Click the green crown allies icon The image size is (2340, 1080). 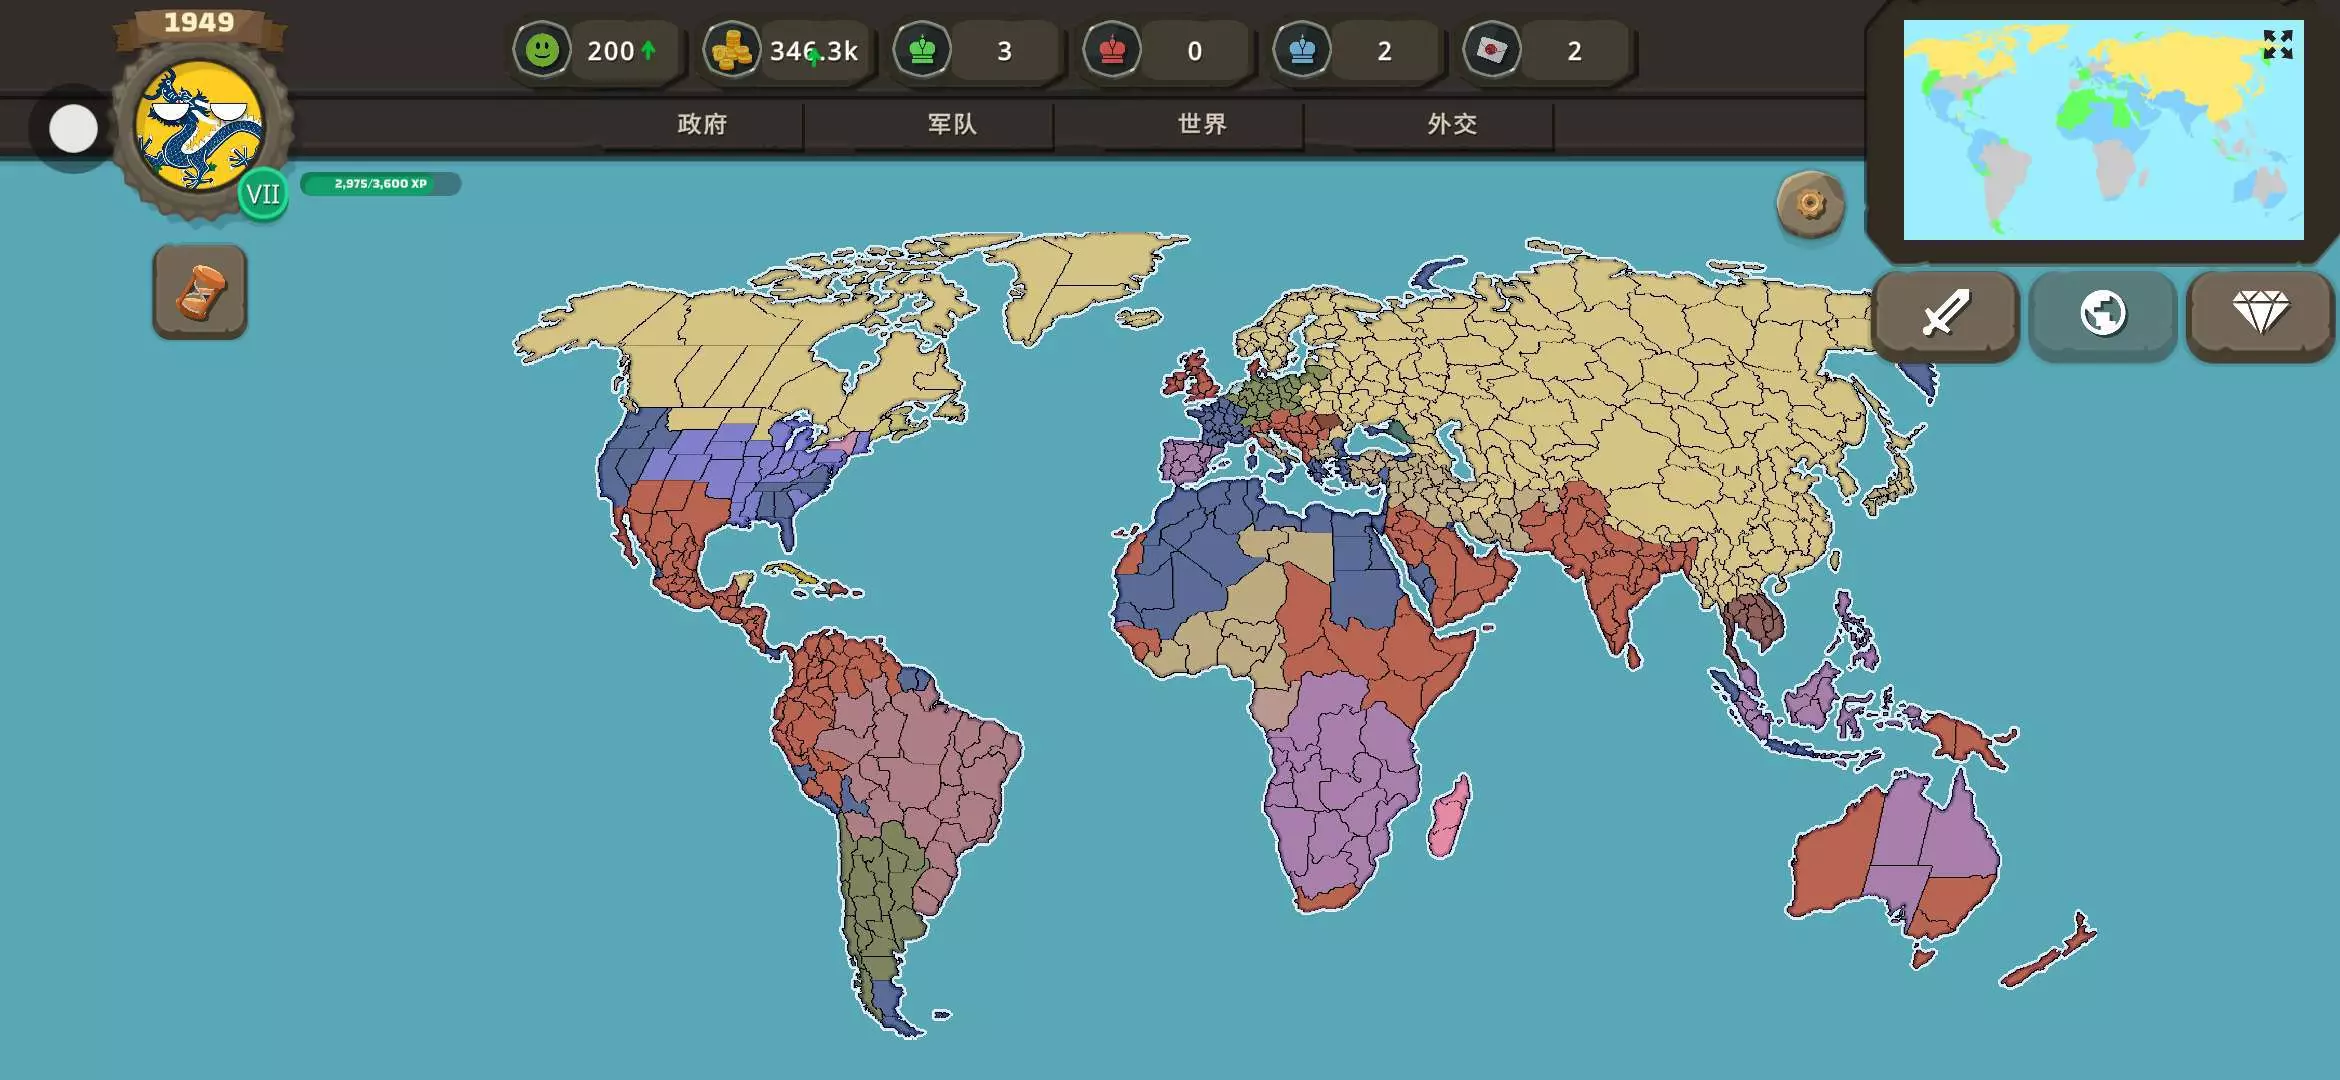pyautogui.click(x=922, y=50)
